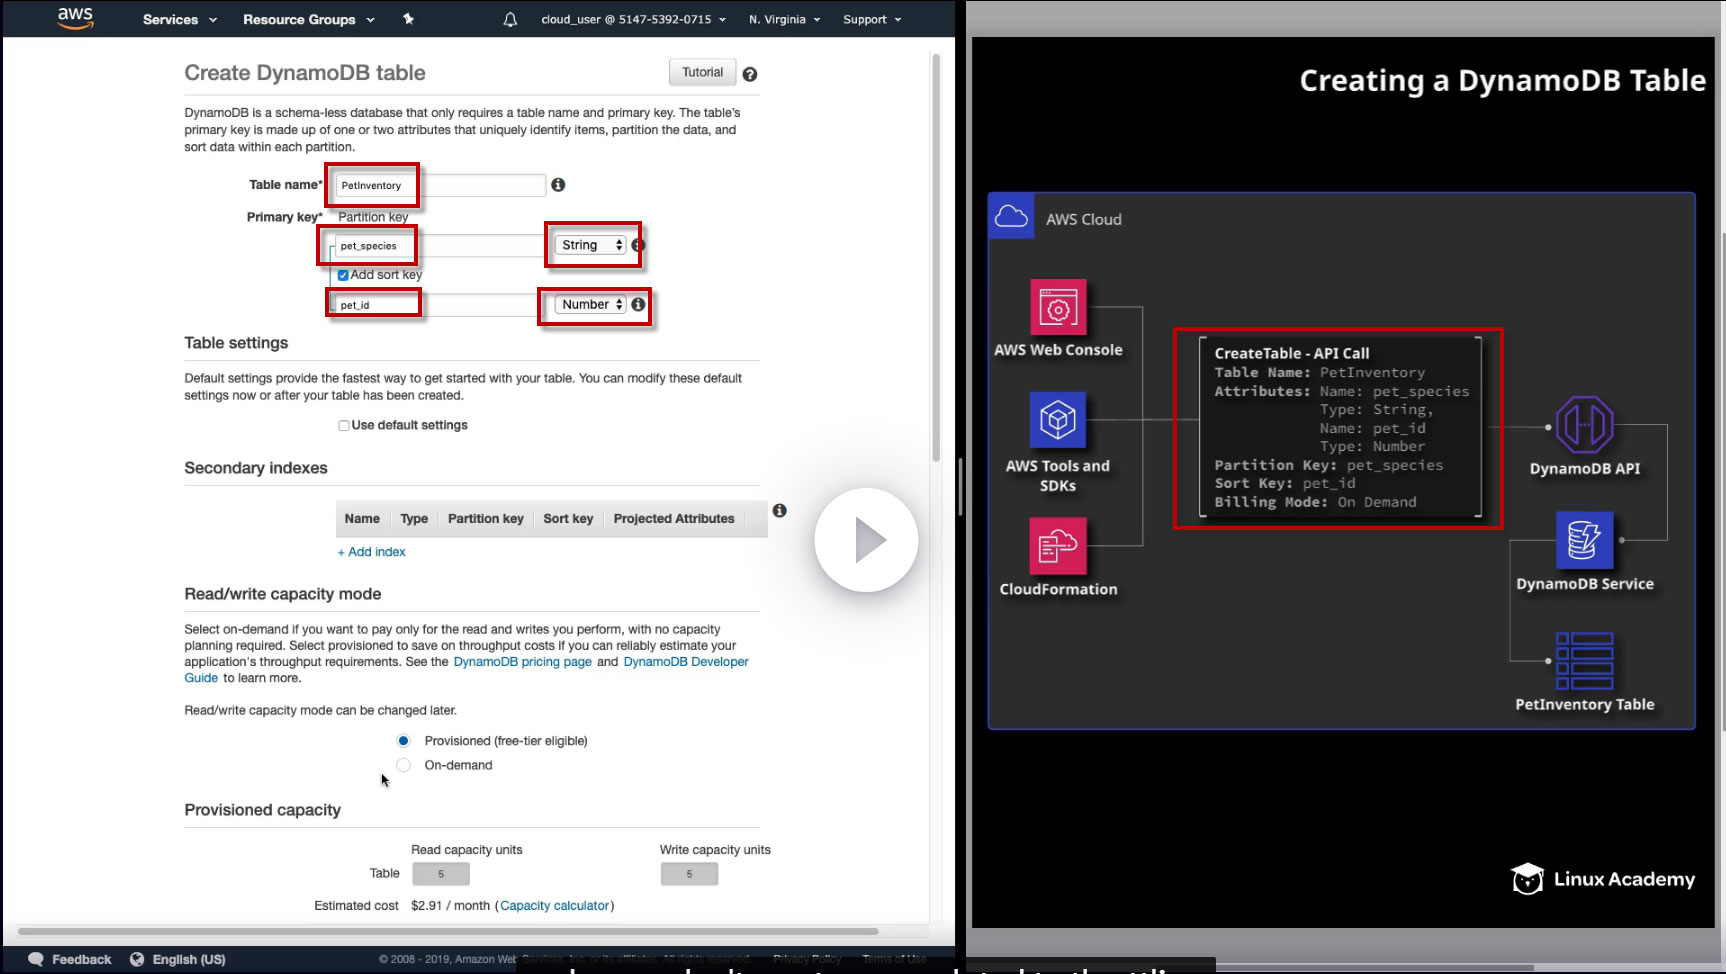
Task: Click the CreateTable - API Call heading
Action: coord(1292,353)
